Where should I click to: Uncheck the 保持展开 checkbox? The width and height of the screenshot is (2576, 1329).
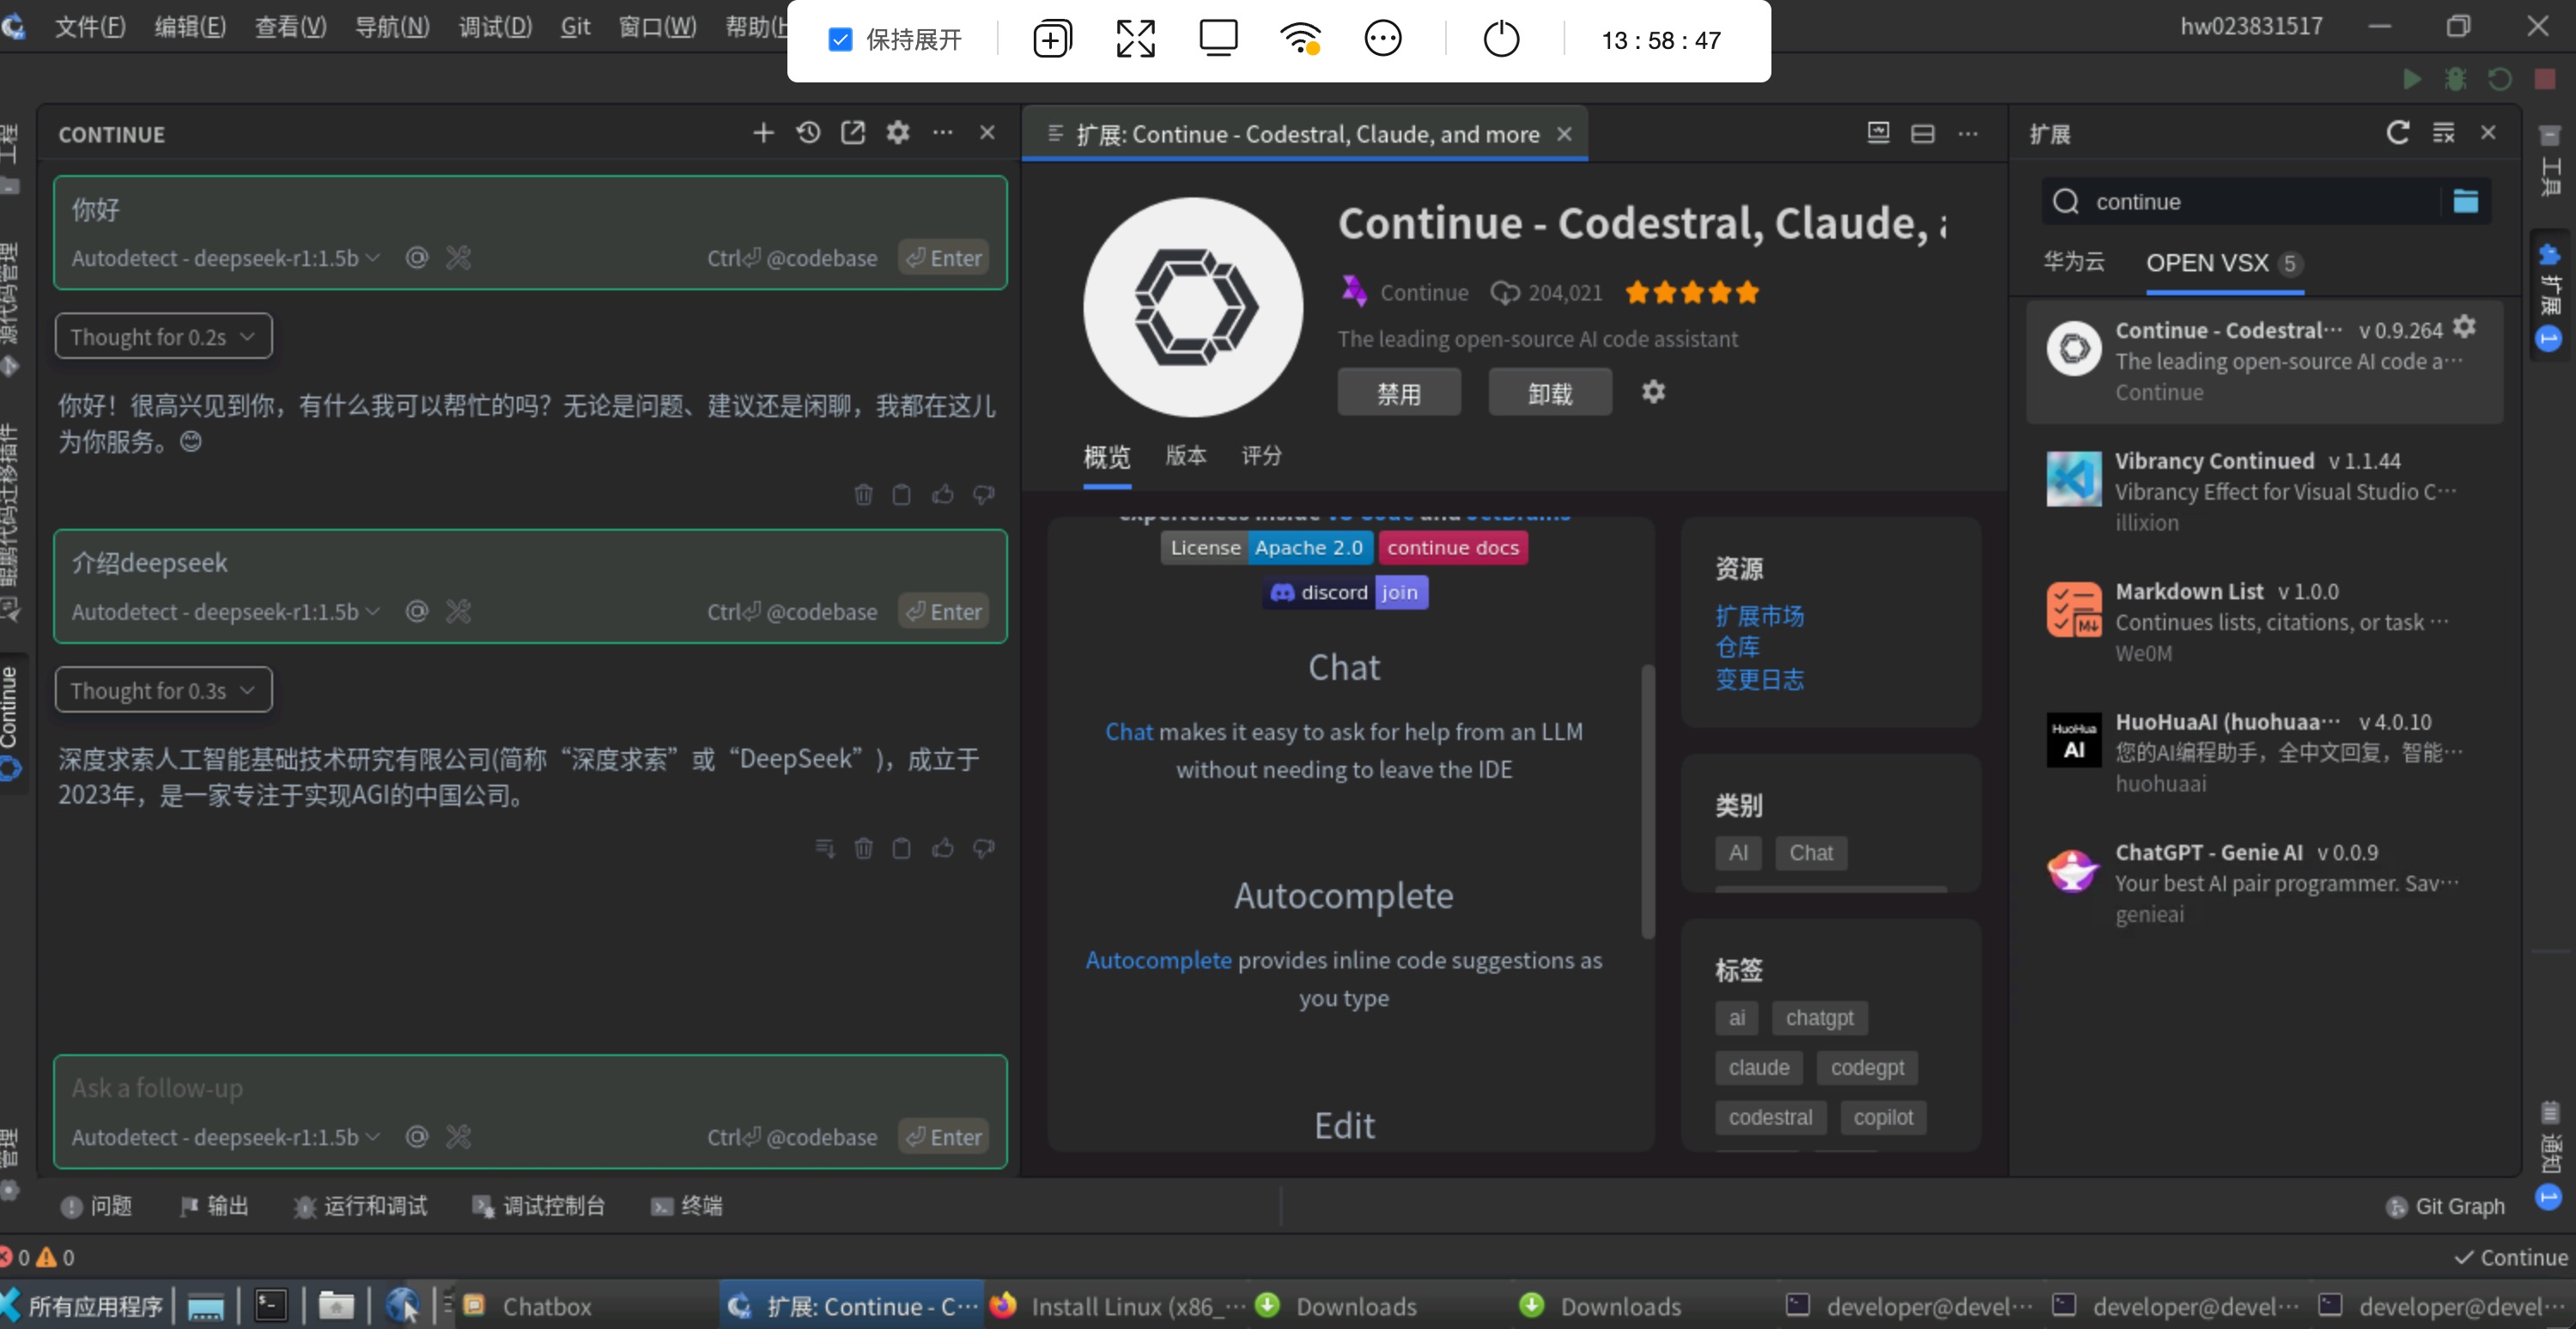pos(840,40)
